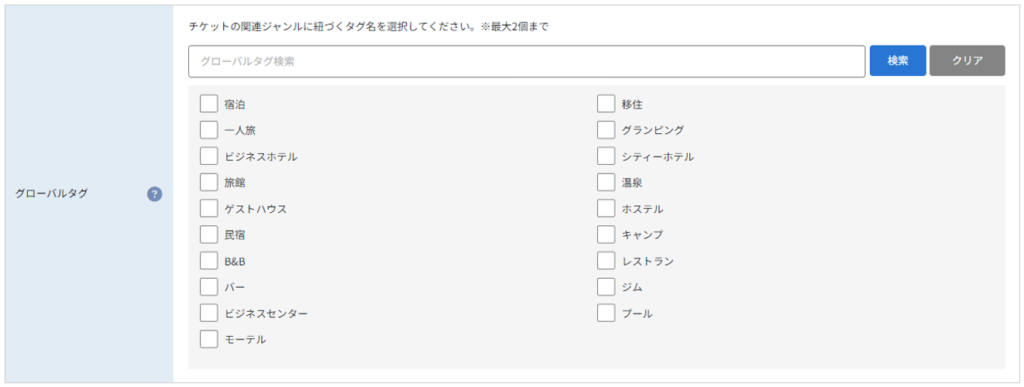Check the 一人旅 checkbox
Screen dimensions: 1024x387
tap(208, 130)
